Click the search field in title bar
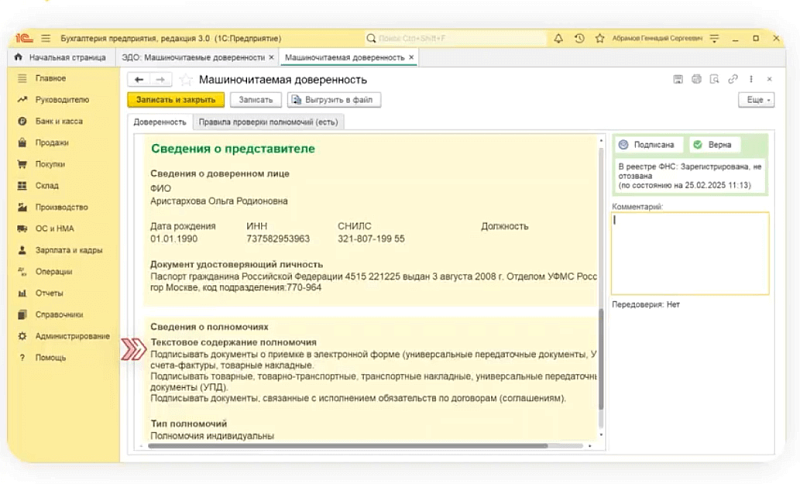 pyautogui.click(x=455, y=38)
